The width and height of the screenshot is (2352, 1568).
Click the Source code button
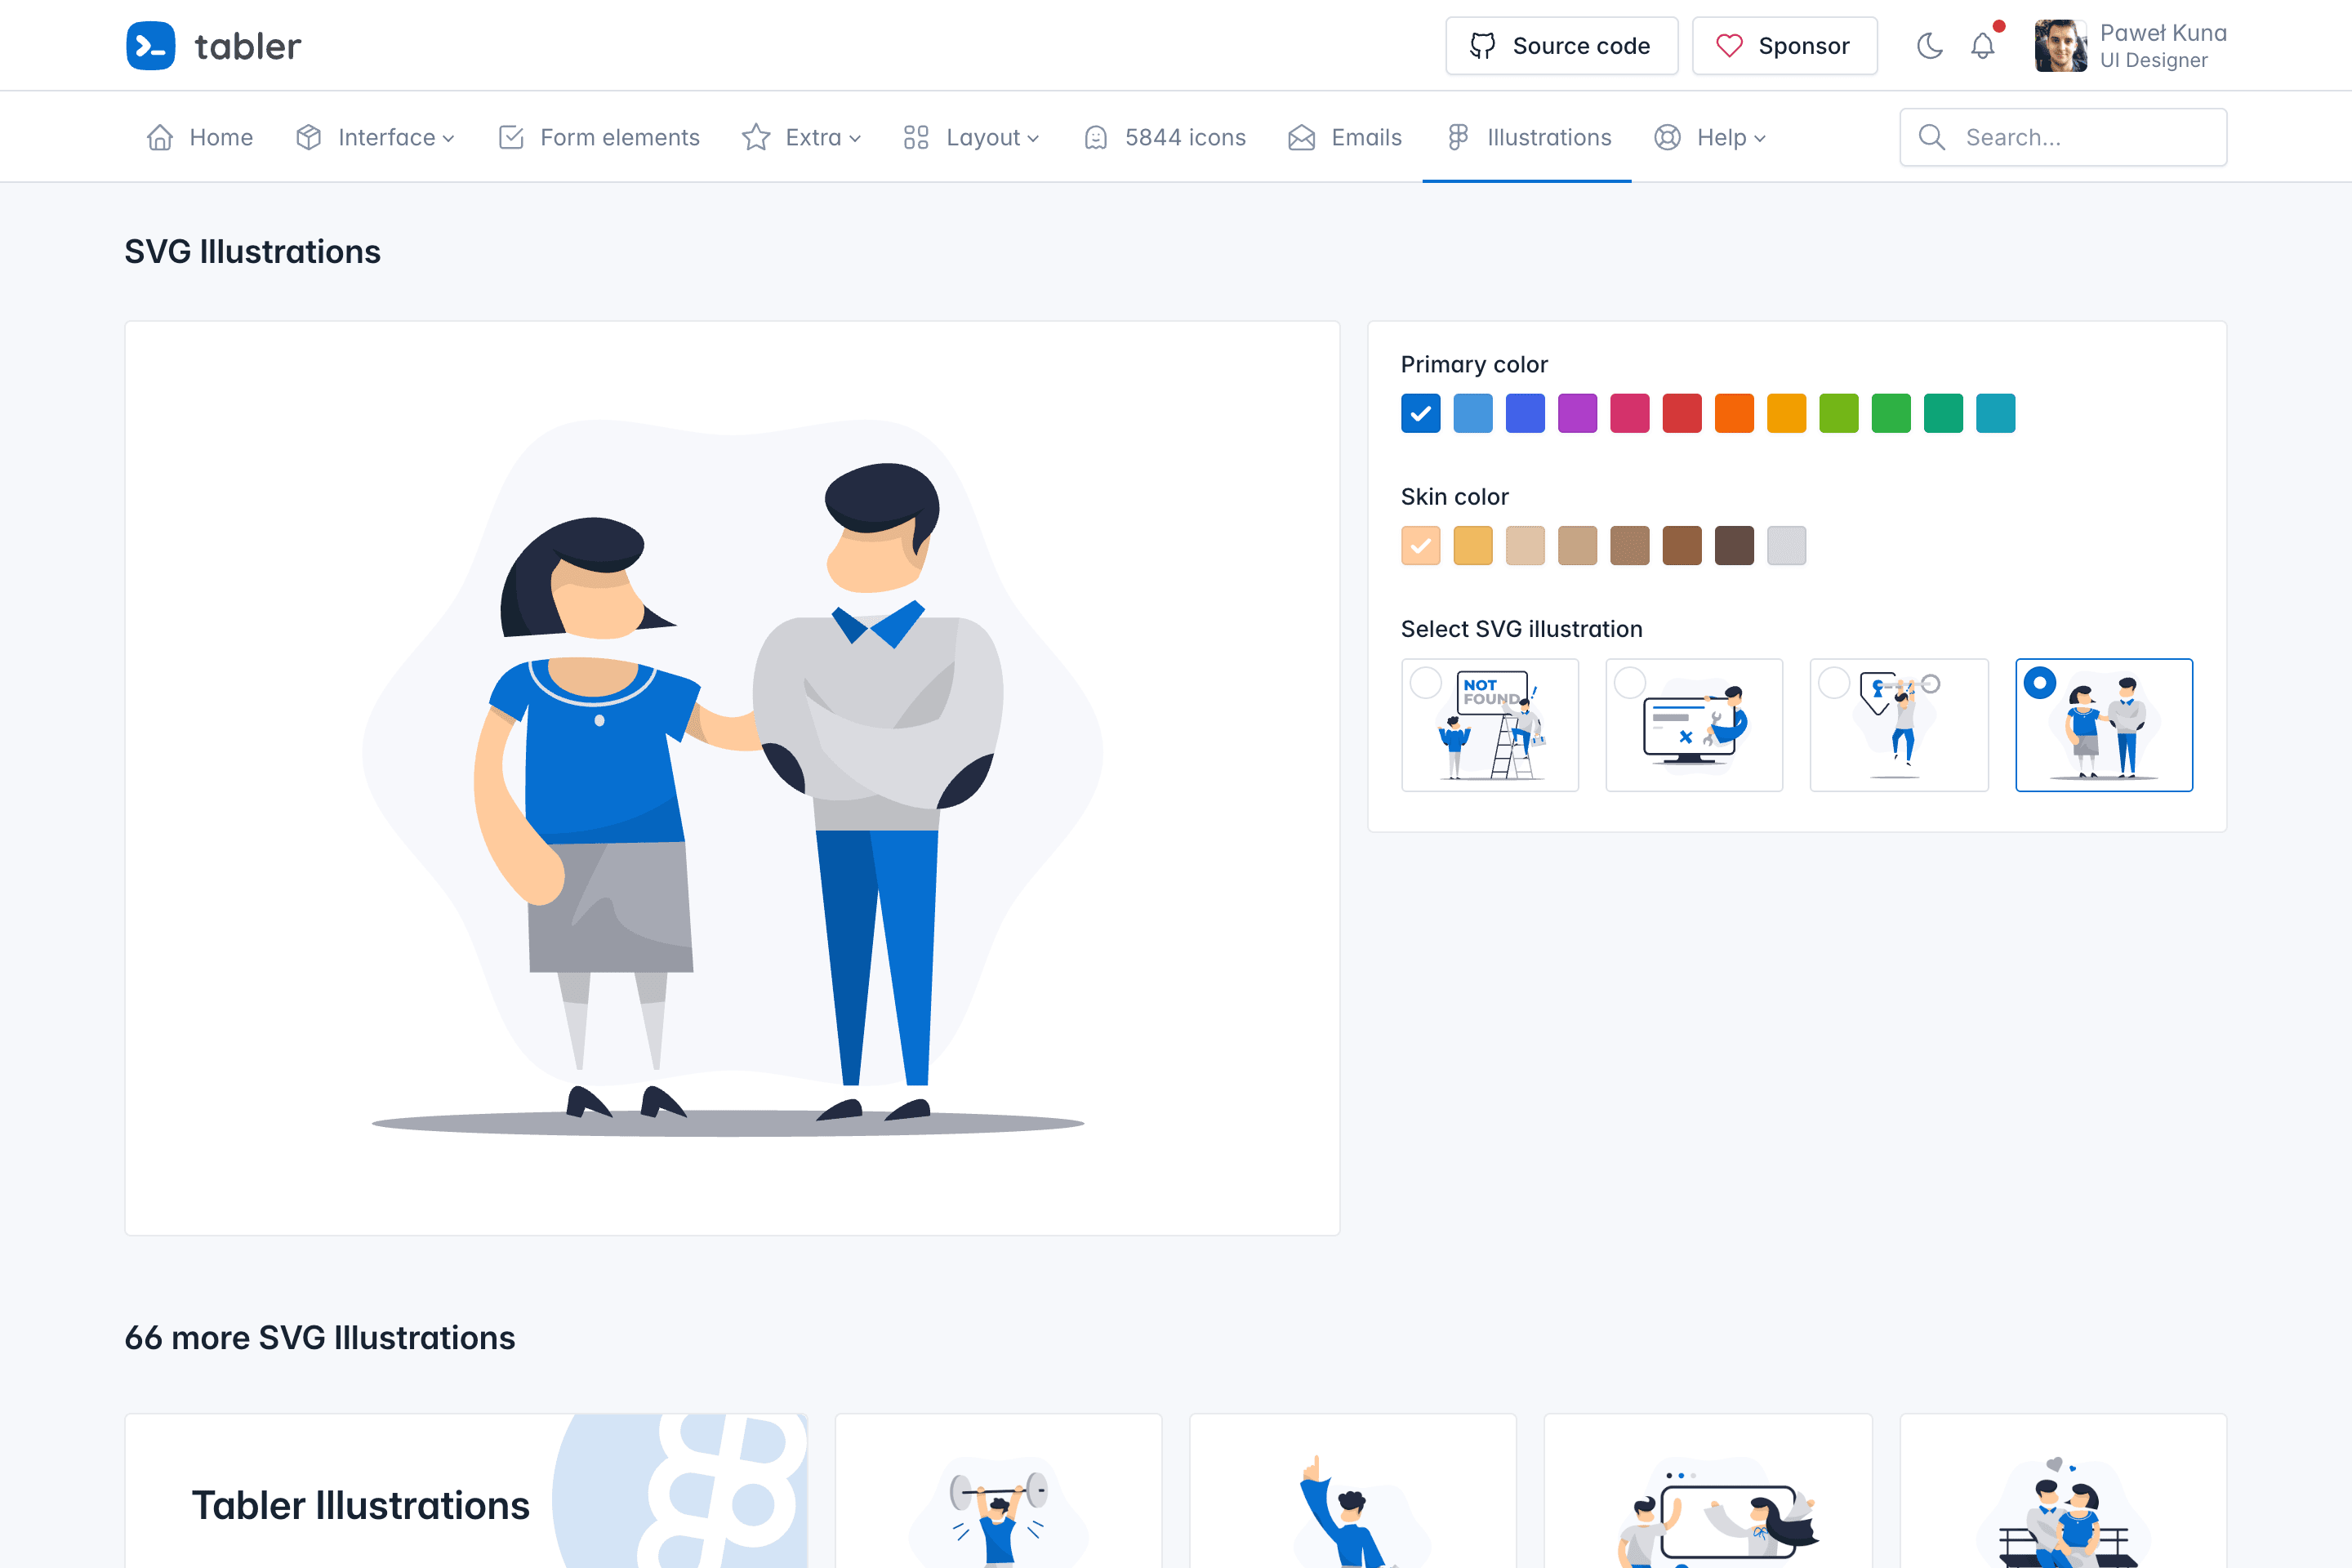tap(1561, 45)
